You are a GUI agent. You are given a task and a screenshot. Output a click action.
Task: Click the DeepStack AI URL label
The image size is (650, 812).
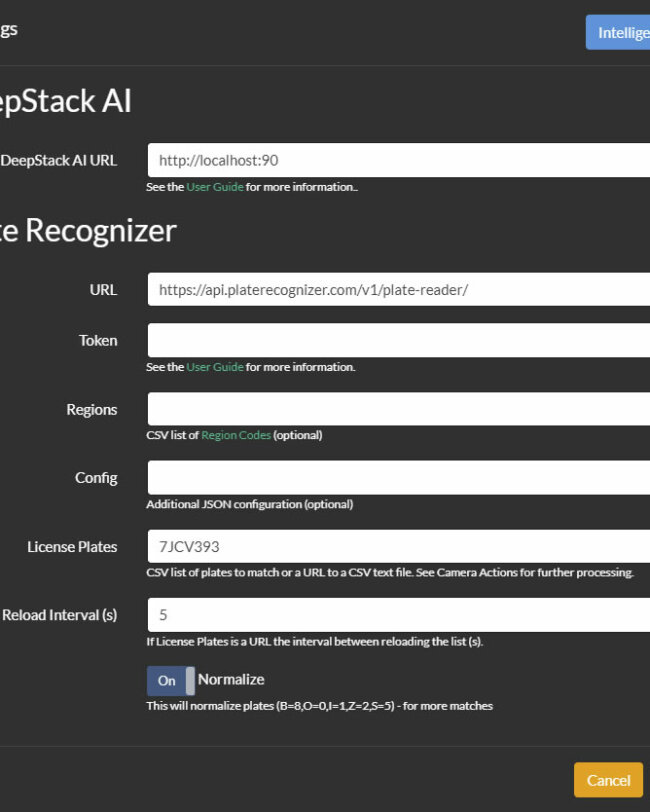coord(59,161)
